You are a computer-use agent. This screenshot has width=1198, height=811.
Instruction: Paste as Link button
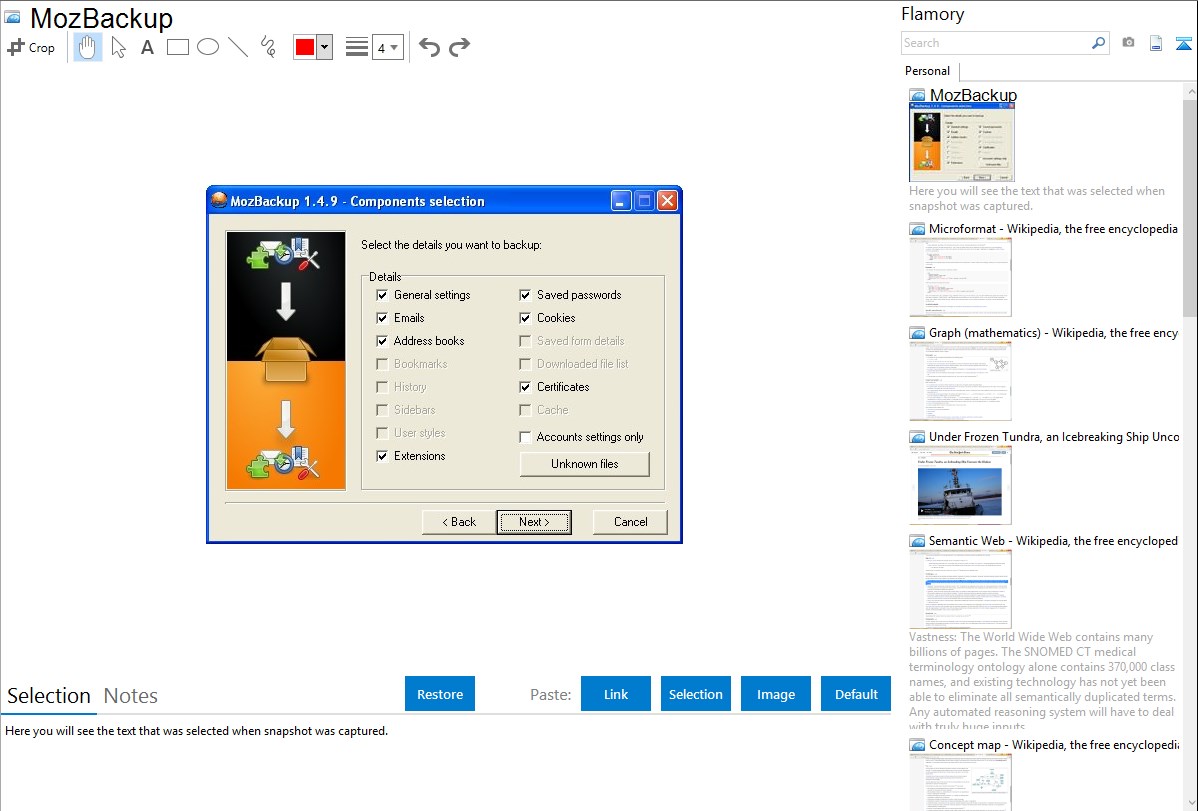pos(616,694)
